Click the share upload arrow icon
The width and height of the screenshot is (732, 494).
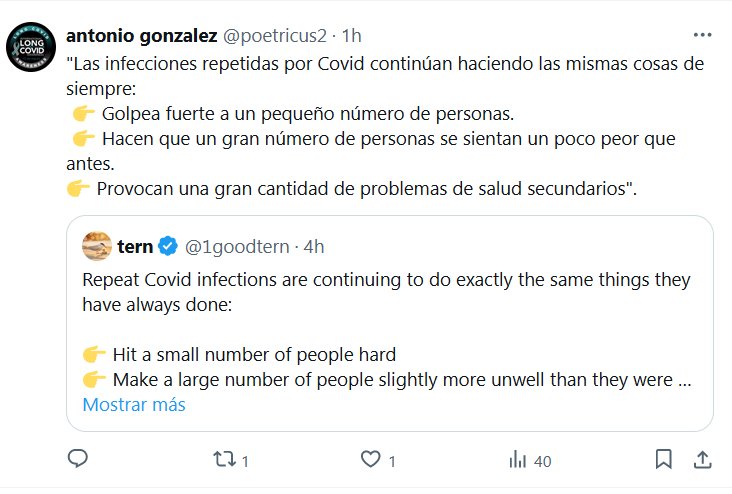tap(703, 460)
